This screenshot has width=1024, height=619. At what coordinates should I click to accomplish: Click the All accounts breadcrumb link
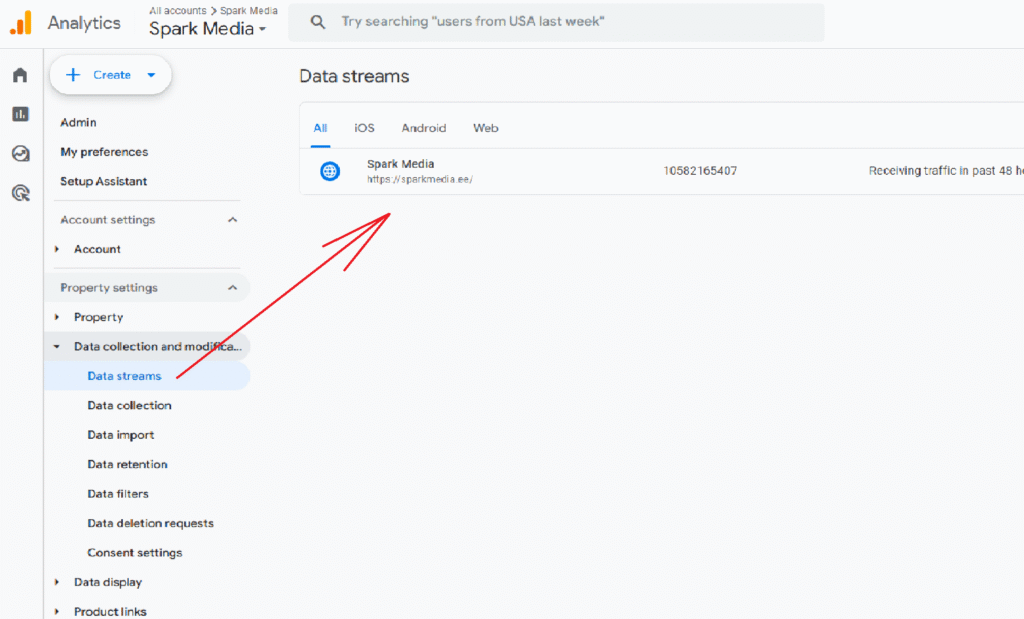point(178,10)
